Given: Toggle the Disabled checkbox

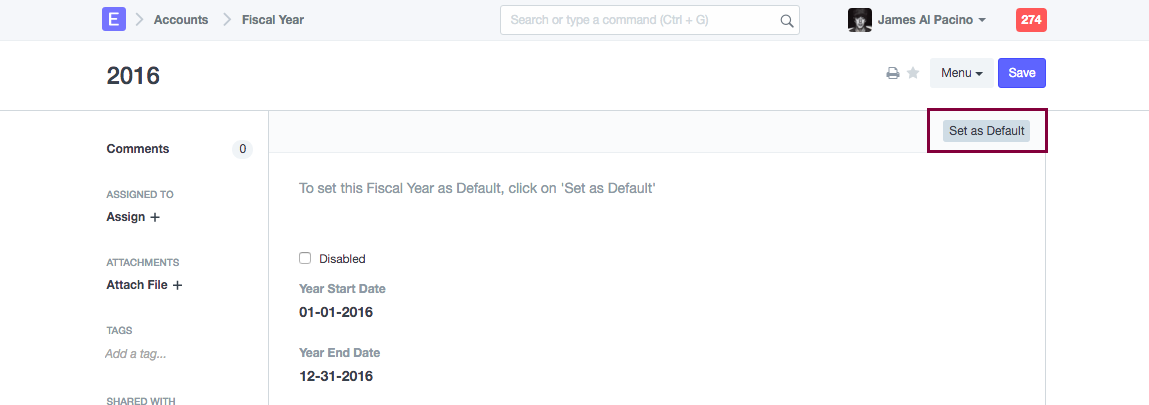Looking at the screenshot, I should (305, 258).
